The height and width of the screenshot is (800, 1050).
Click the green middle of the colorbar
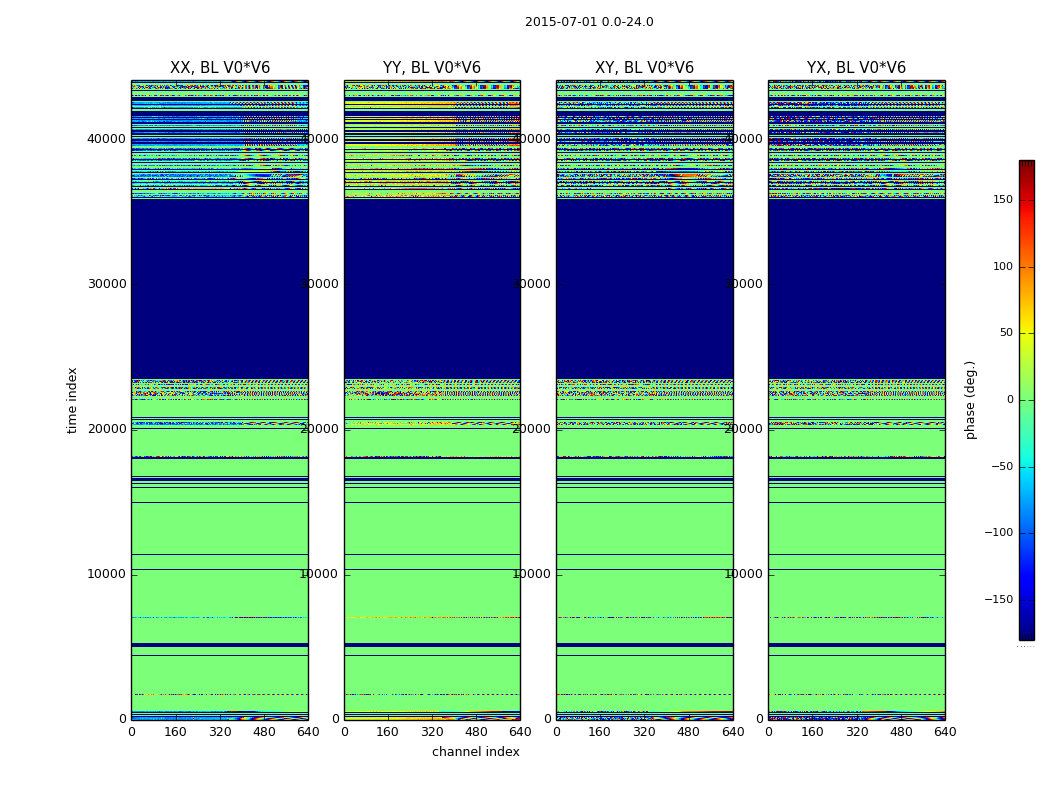point(1026,400)
